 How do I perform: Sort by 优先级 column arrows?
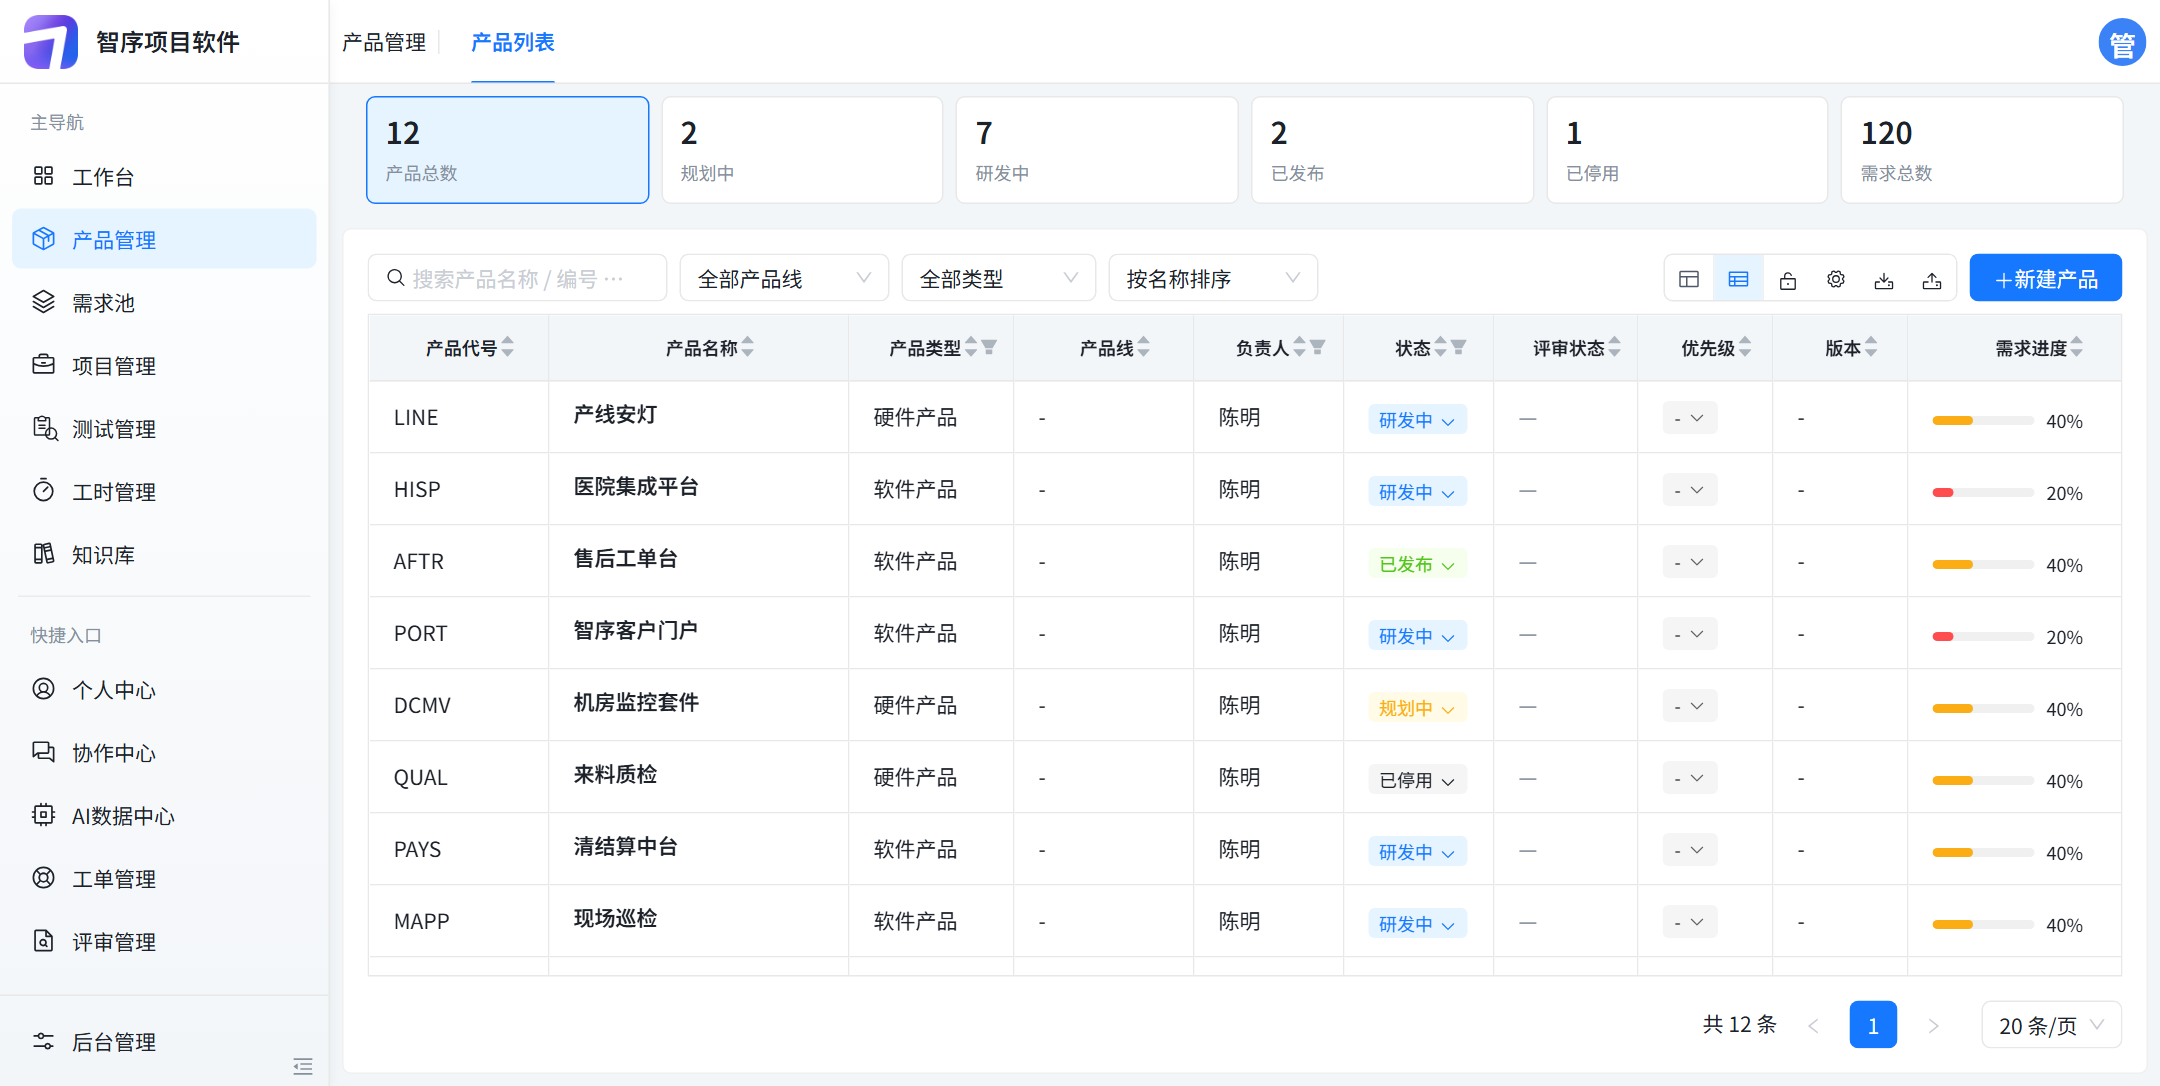click(x=1745, y=347)
